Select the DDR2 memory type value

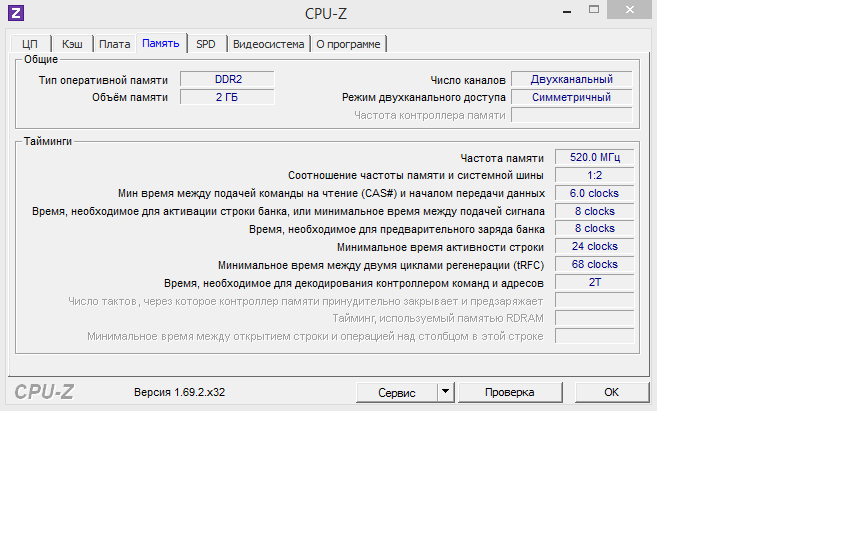(x=228, y=79)
